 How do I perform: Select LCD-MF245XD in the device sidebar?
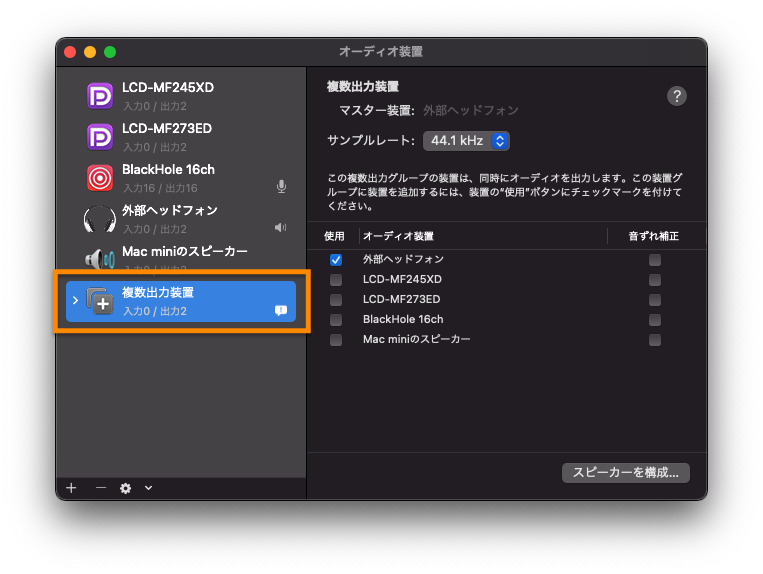point(181,96)
